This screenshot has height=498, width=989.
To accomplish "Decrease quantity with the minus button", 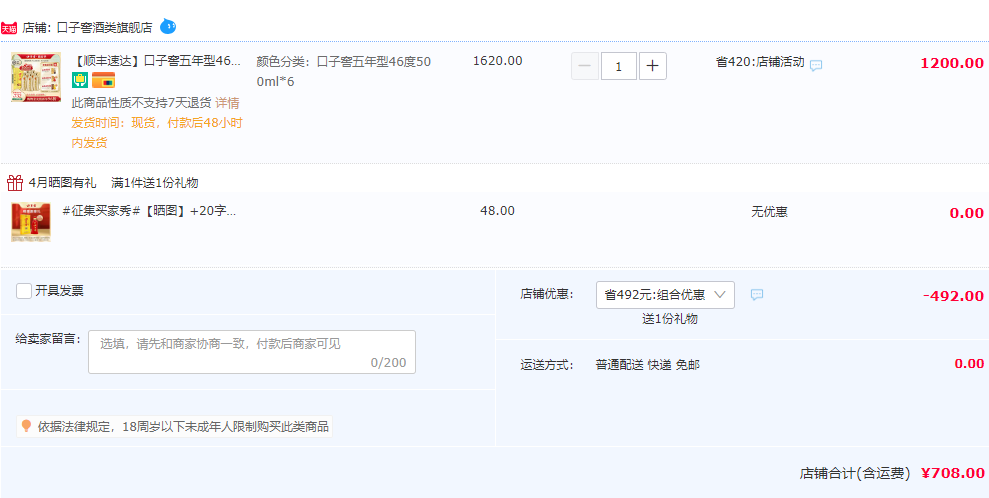I will 585,66.
